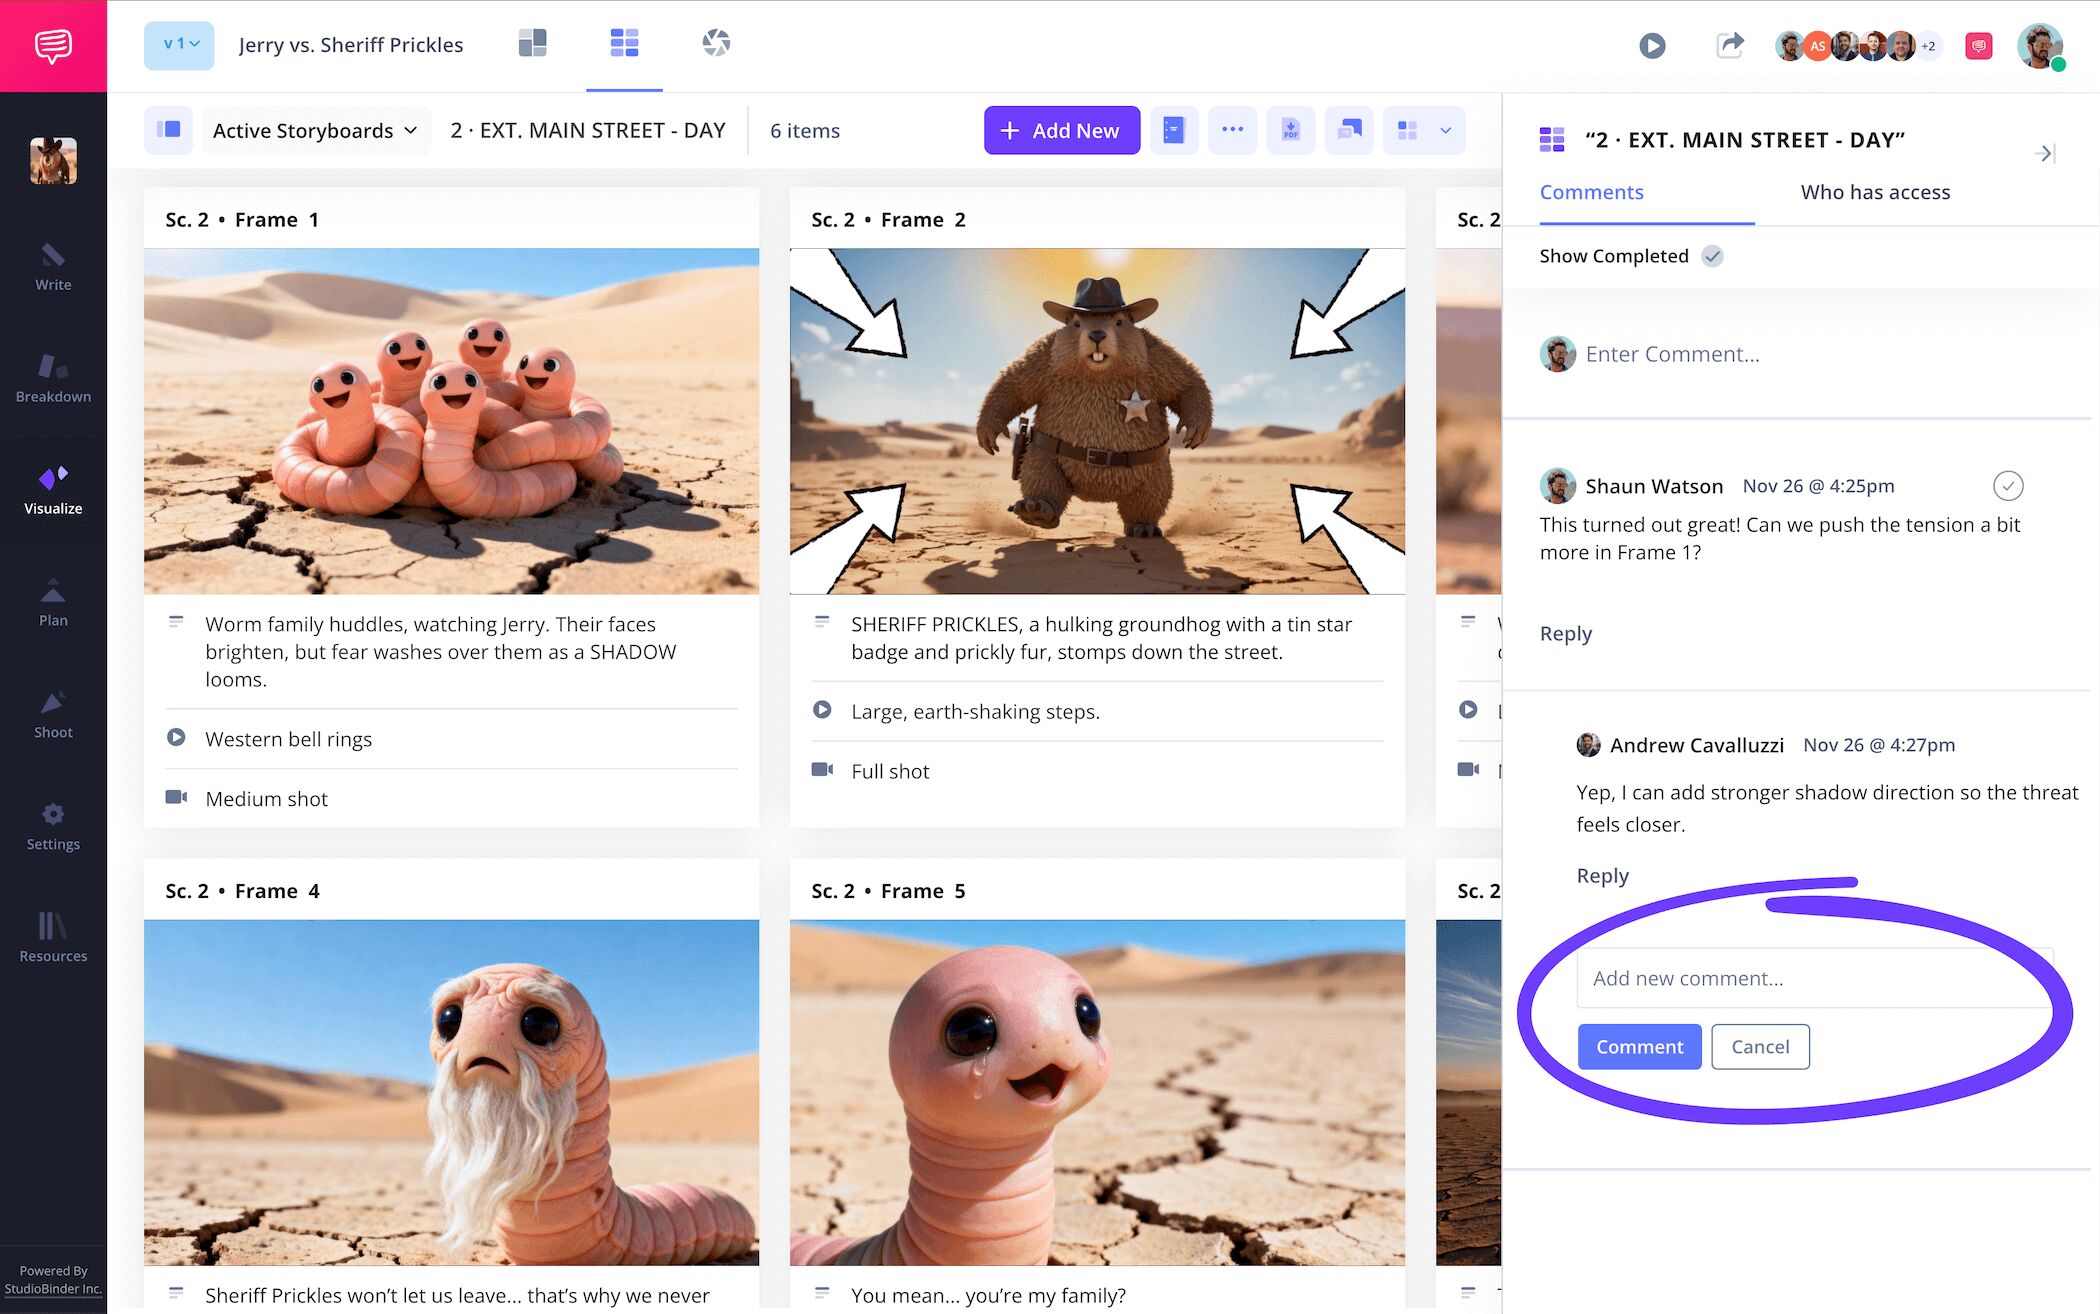
Task: Reply to Andrew Cavalluzzi's comment
Action: (x=1602, y=875)
